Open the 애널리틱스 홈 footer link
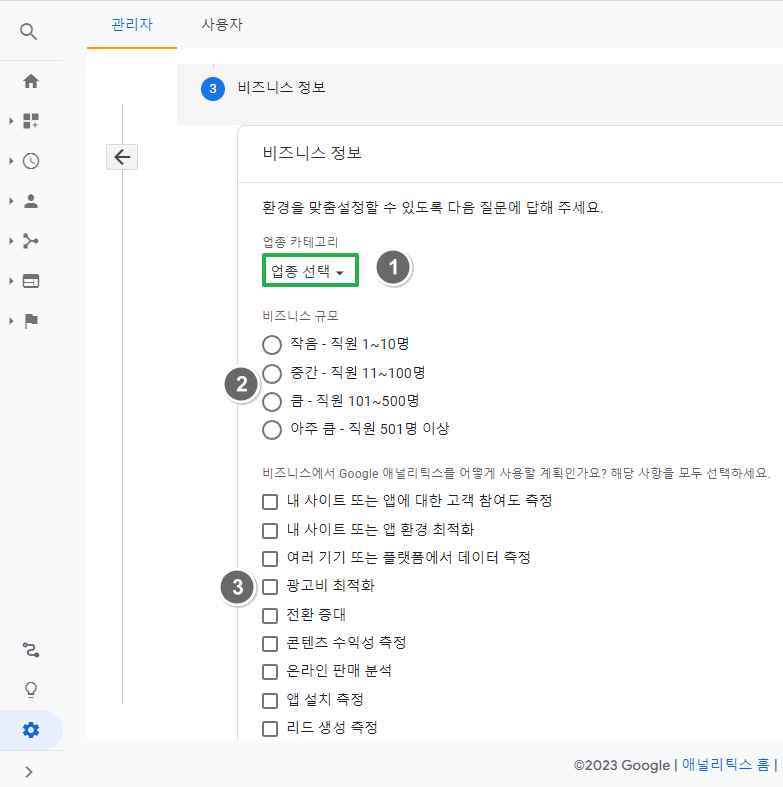This screenshot has height=787, width=783. click(x=725, y=764)
